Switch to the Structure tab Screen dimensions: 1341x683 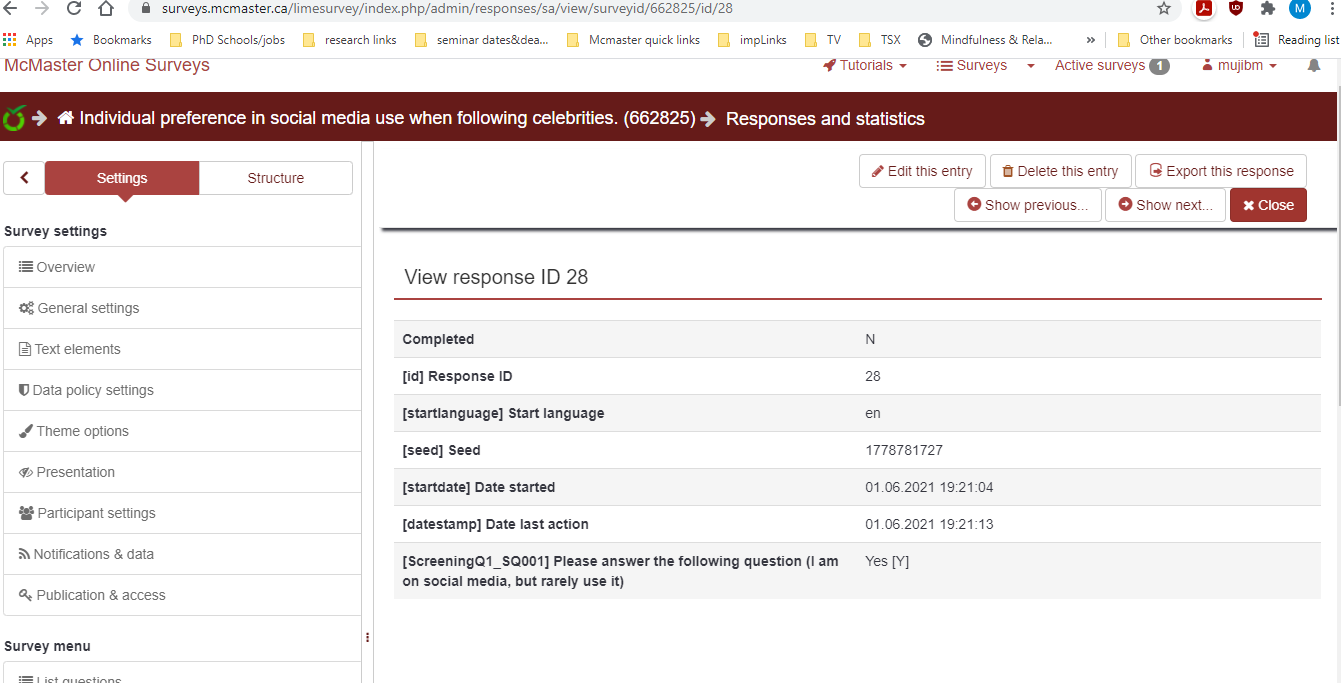275,178
